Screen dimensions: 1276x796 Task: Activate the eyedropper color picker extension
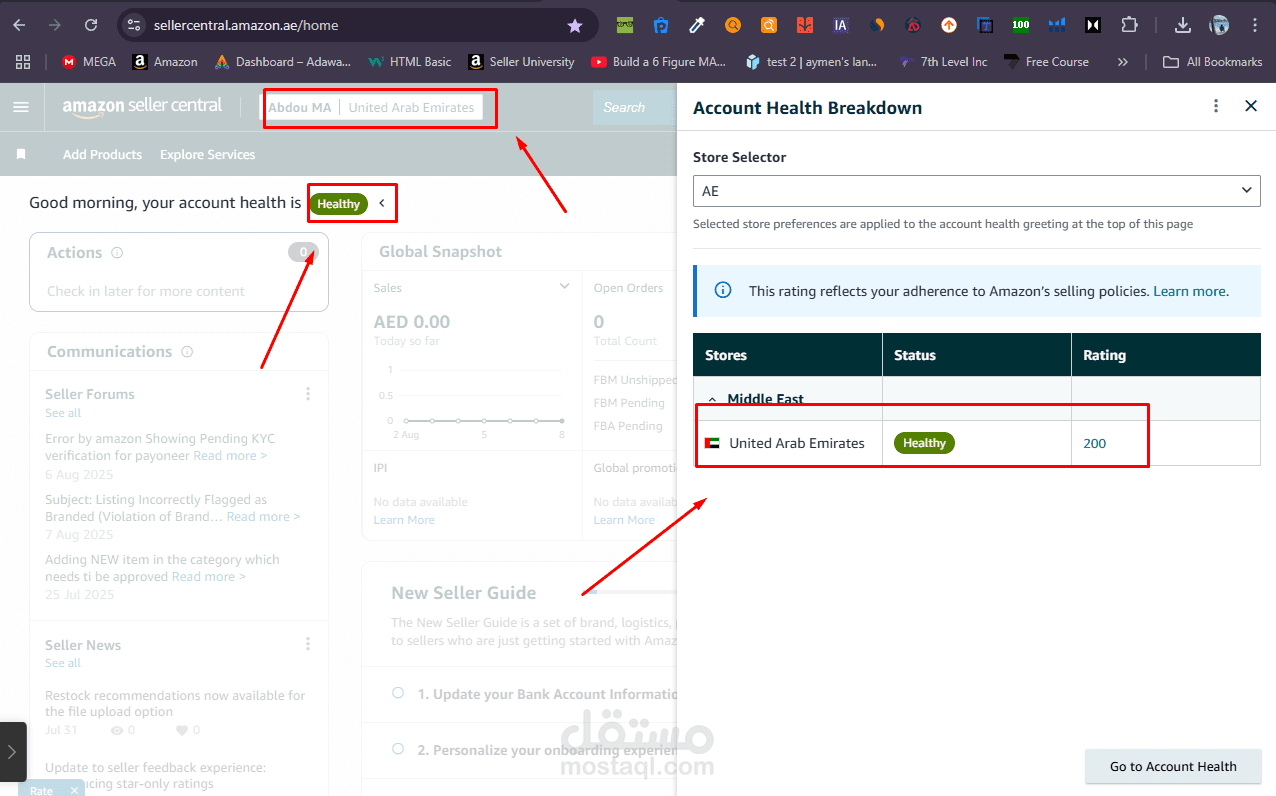point(697,25)
